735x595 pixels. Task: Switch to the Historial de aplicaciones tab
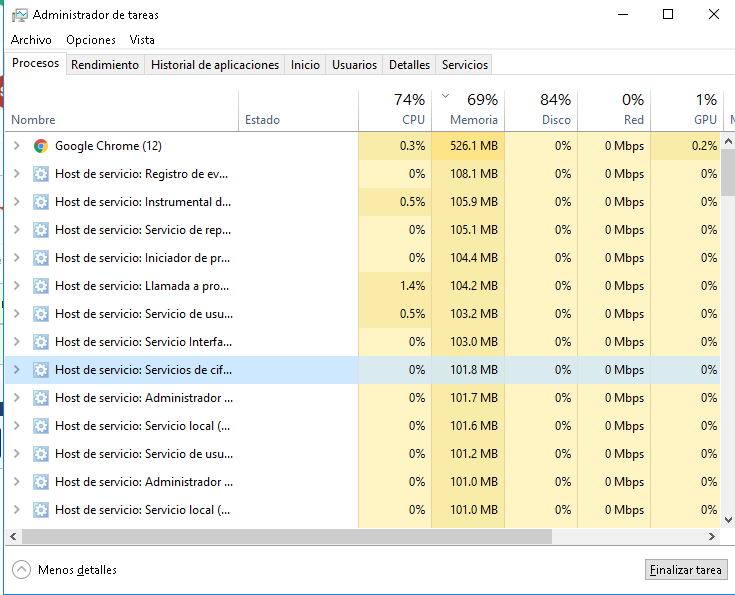click(x=215, y=65)
